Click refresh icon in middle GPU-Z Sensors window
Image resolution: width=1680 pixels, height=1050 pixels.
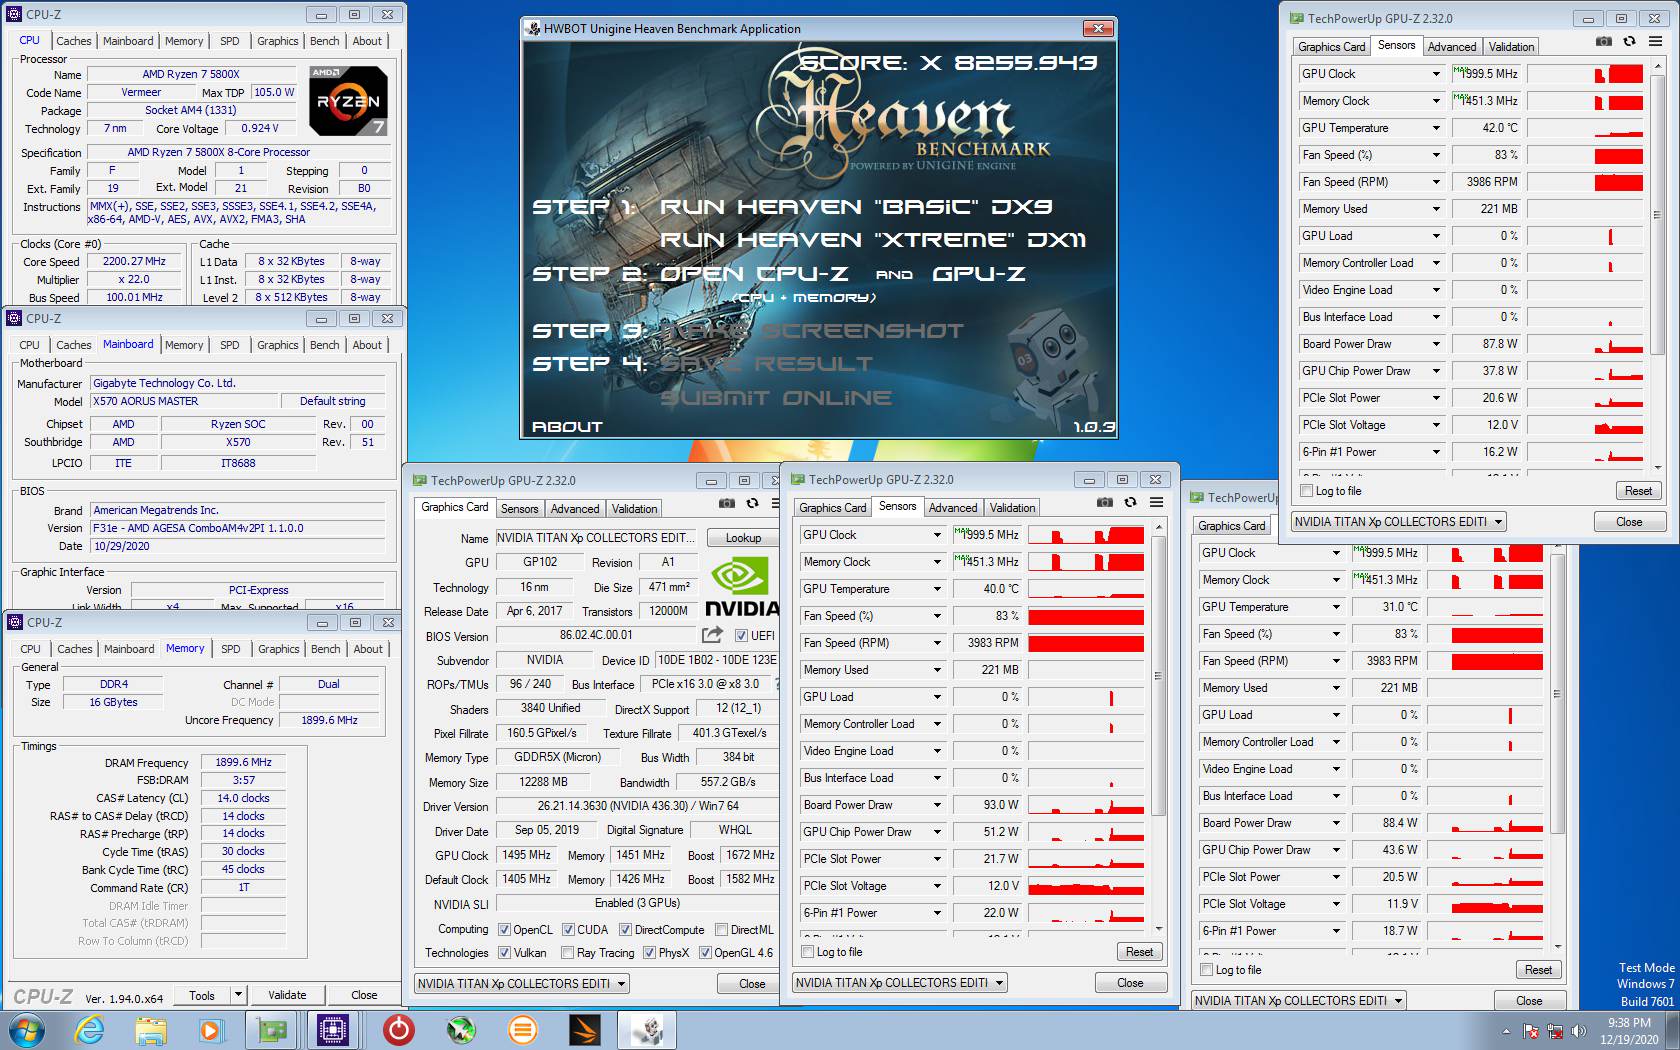click(x=1130, y=503)
